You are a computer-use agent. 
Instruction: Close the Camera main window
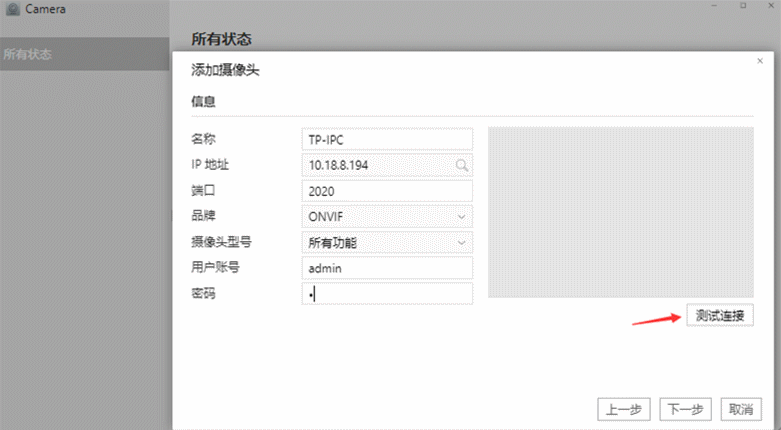pos(771,5)
